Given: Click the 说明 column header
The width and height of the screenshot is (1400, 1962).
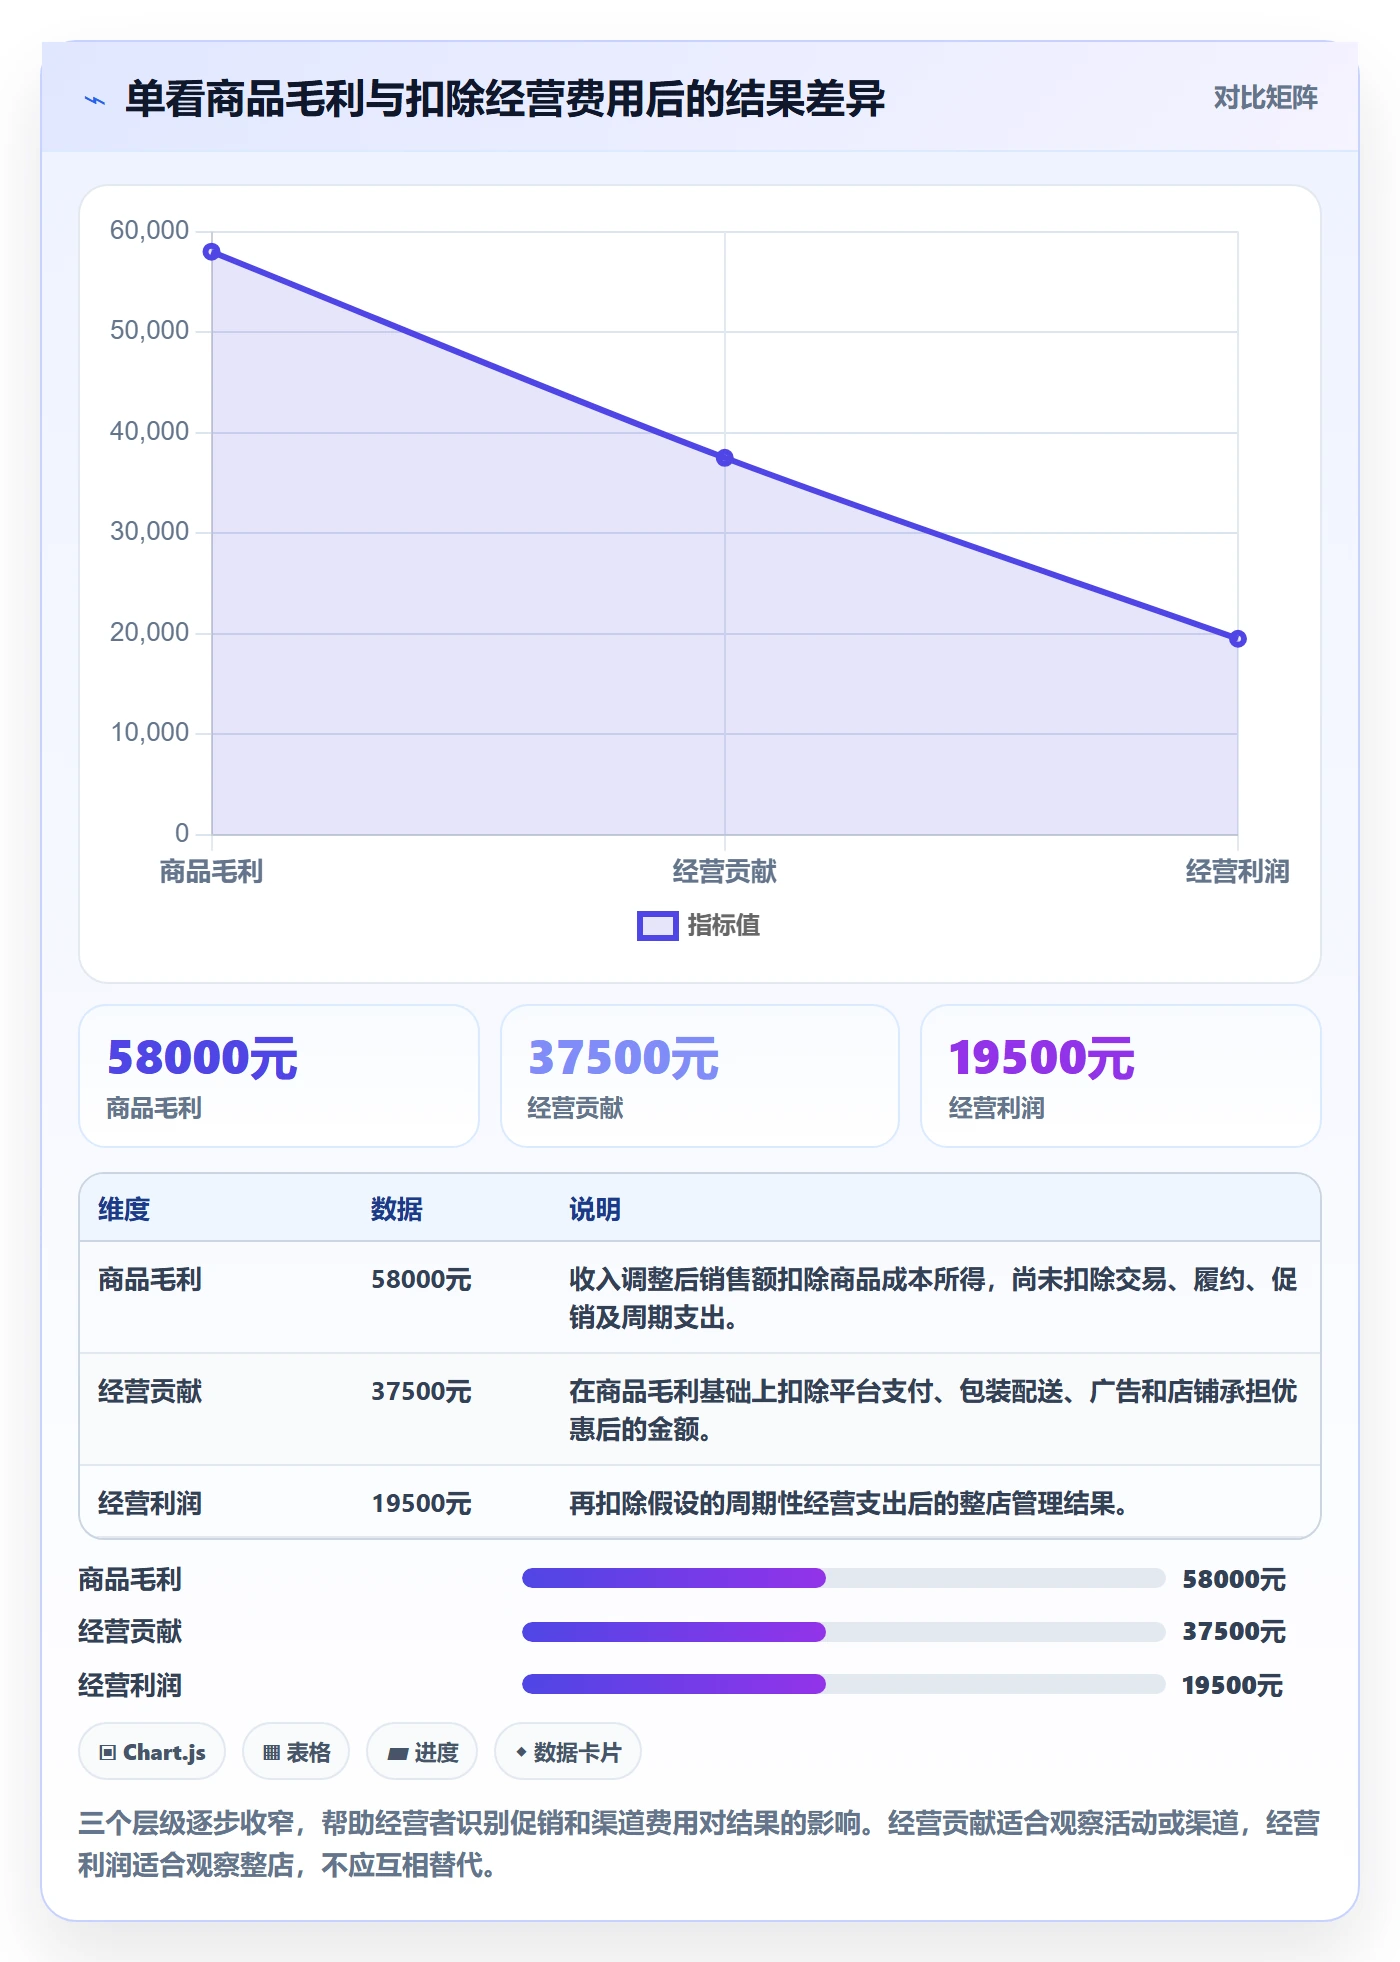Looking at the screenshot, I should tap(595, 1210).
